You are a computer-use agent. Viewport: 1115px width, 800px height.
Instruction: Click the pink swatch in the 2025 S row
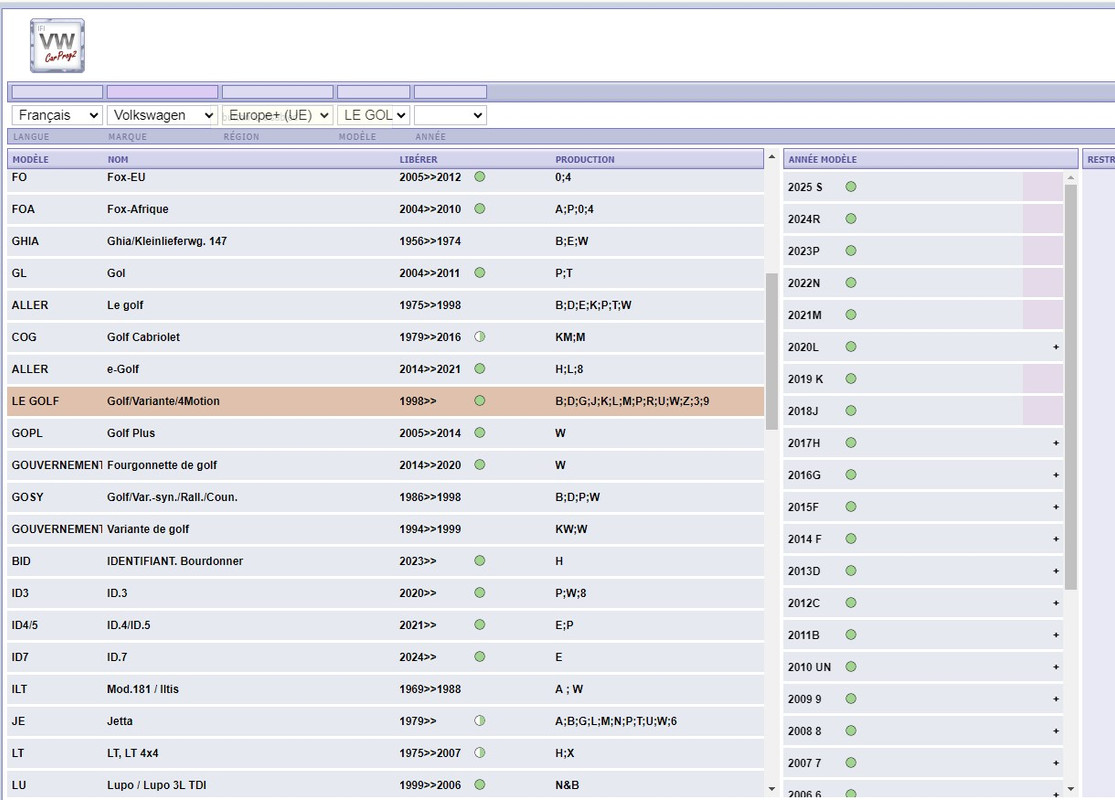[1042, 187]
